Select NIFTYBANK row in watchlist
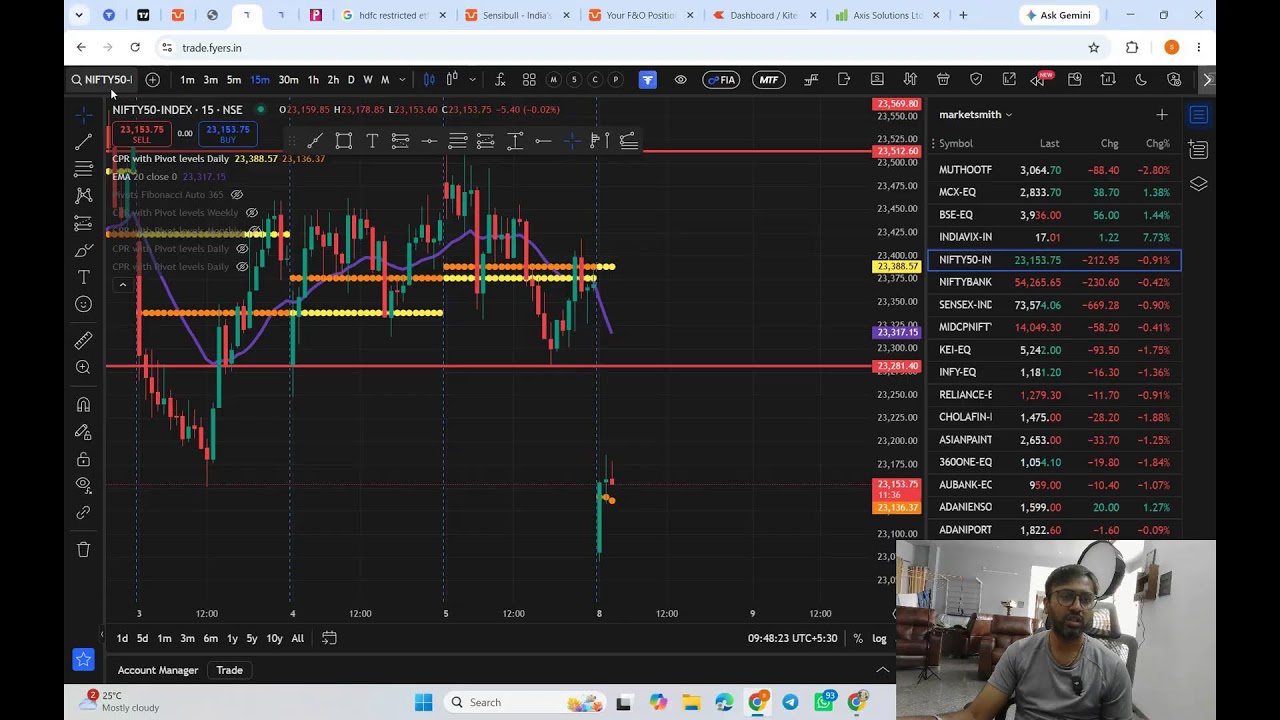Viewport: 1280px width, 720px height. (x=1054, y=282)
